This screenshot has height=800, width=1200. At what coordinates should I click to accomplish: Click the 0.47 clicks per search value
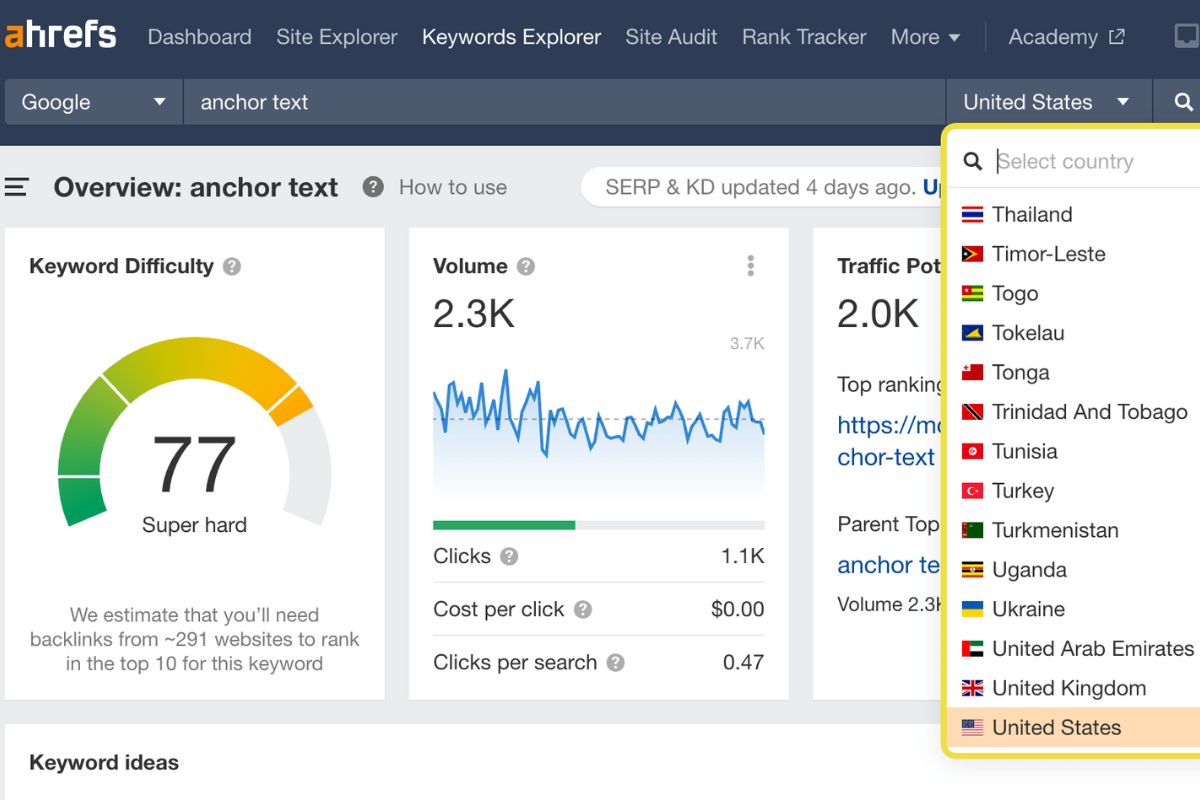743,662
